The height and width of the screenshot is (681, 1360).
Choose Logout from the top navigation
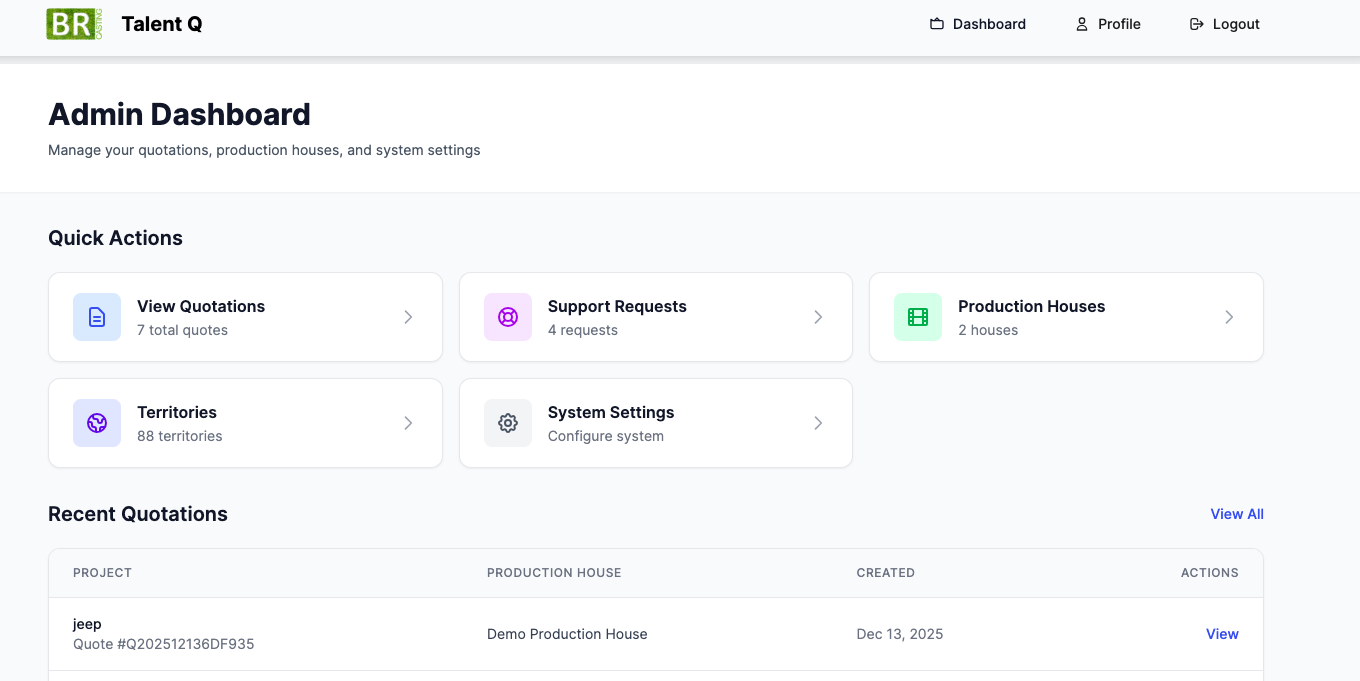point(1224,24)
